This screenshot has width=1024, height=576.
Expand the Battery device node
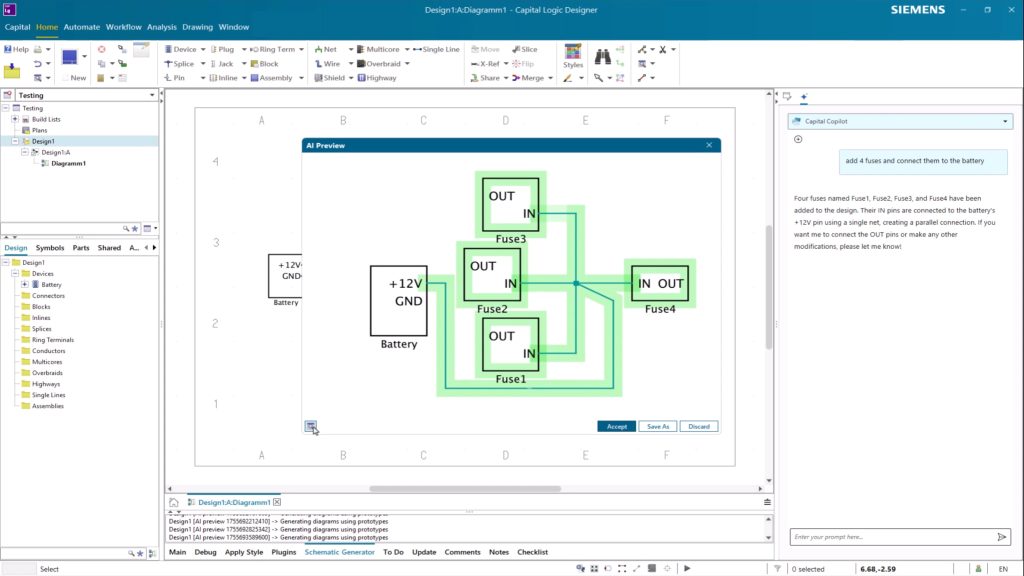[x=25, y=285]
